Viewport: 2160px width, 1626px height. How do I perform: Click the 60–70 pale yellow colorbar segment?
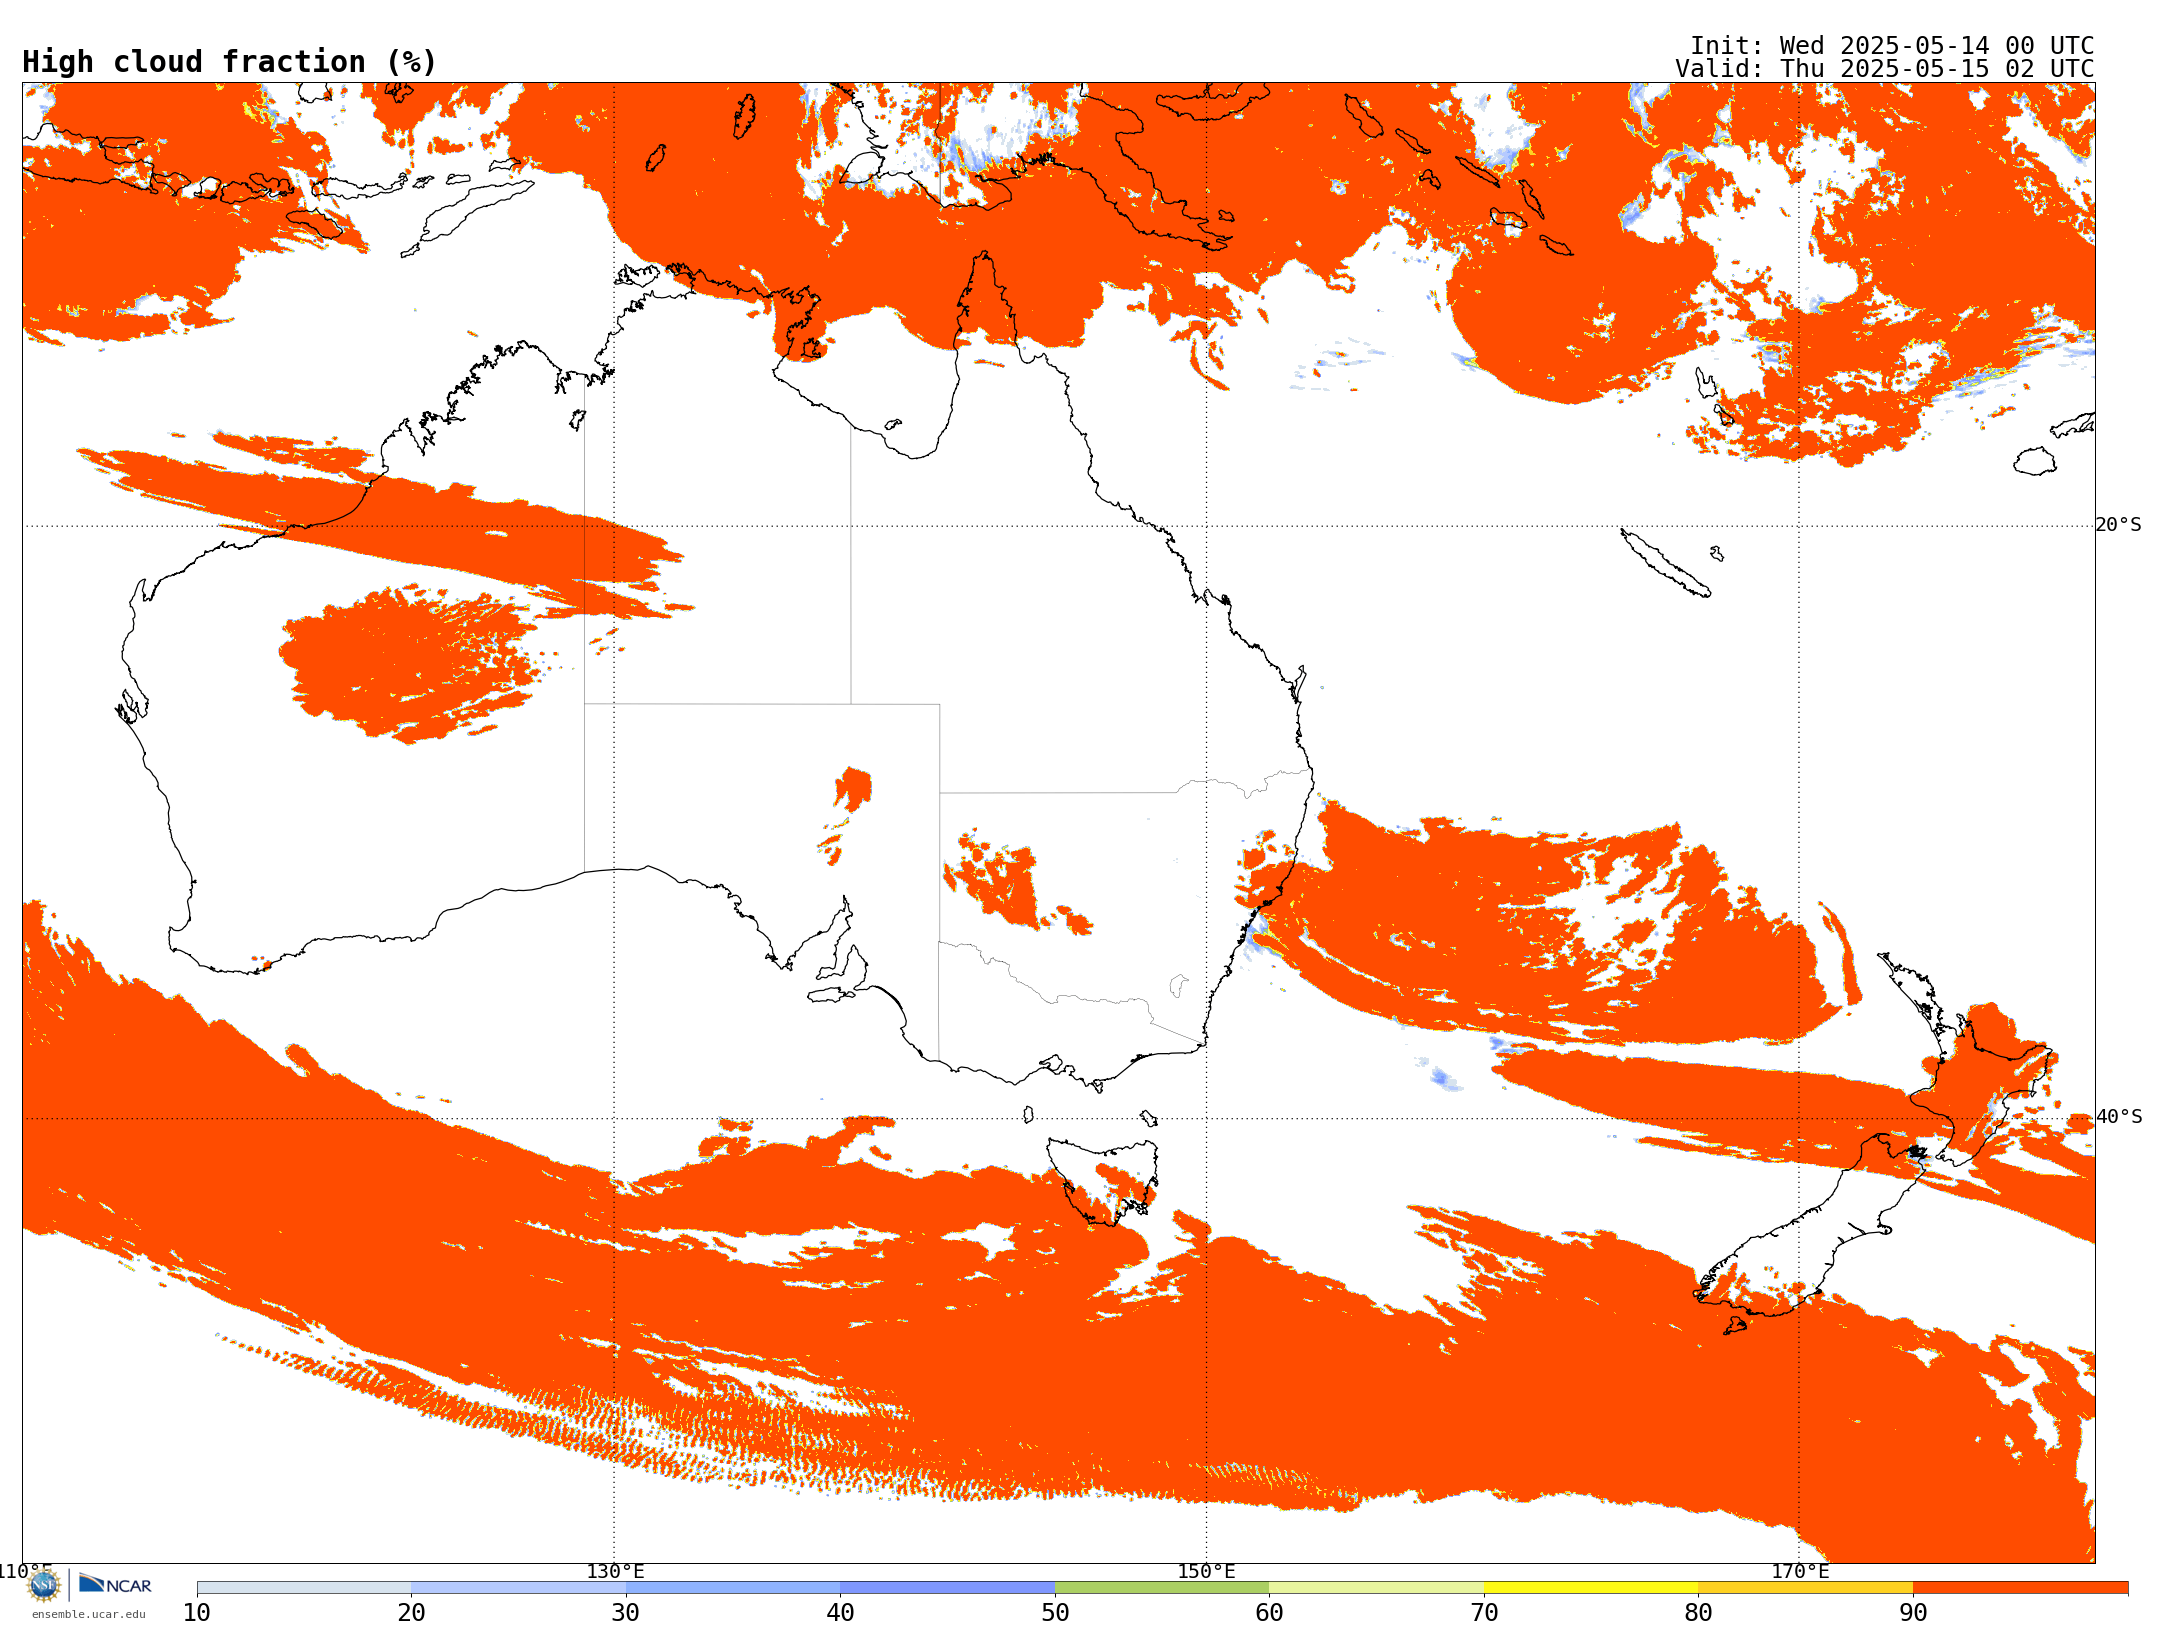pos(1376,1588)
